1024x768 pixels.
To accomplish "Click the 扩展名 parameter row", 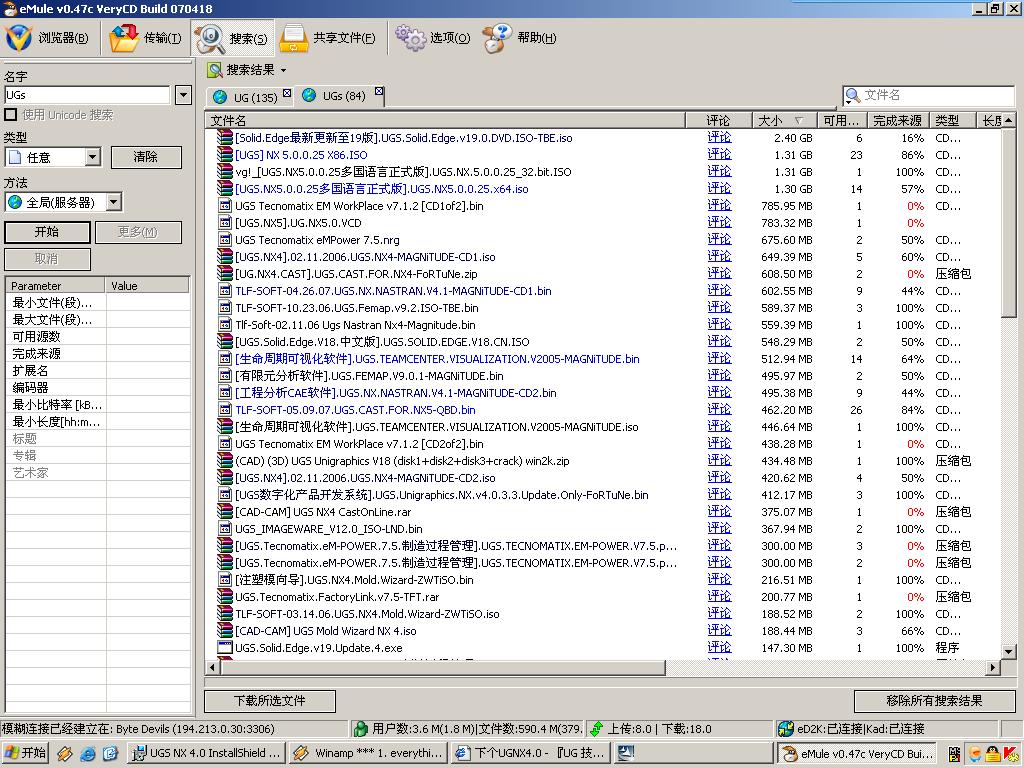I will 98,370.
